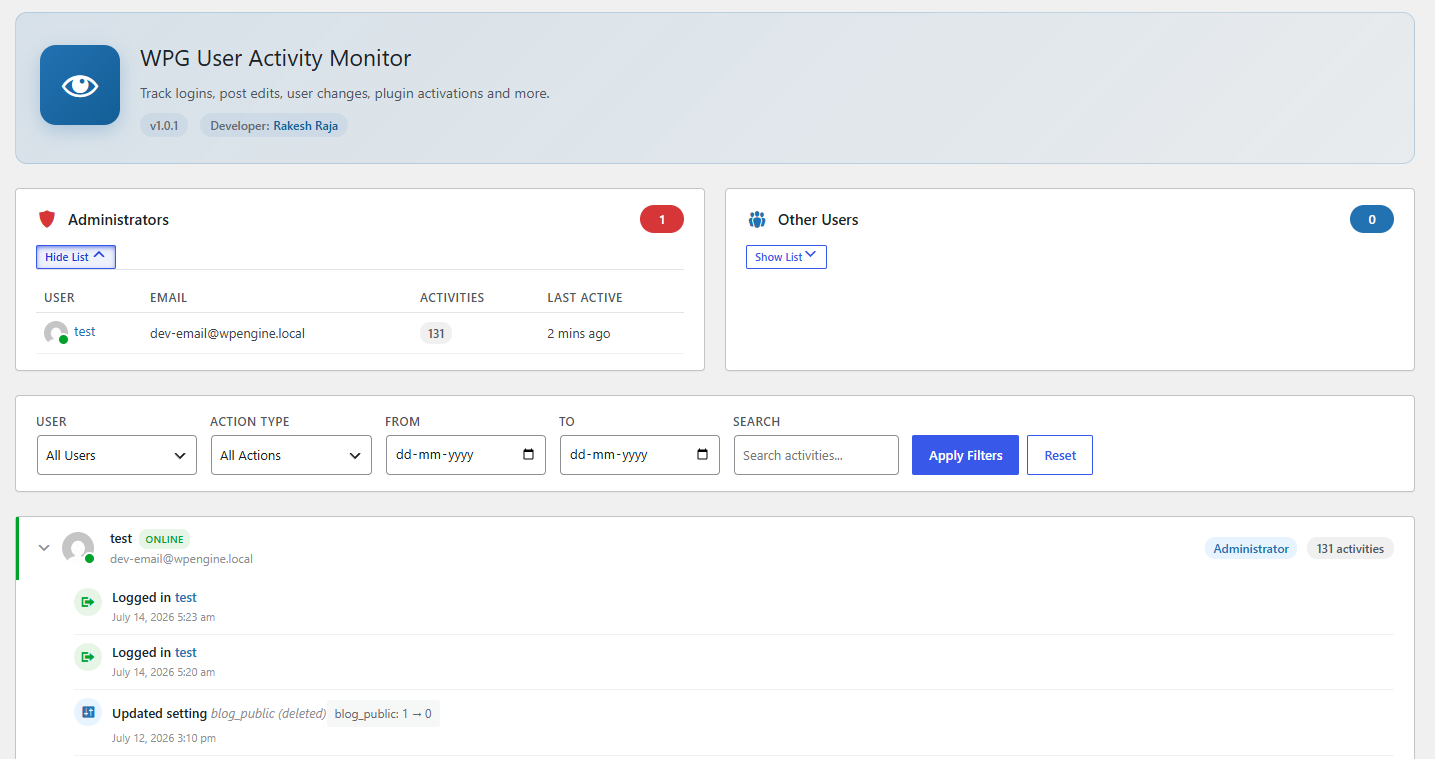Viewport: 1435px width, 759px height.
Task: Click the FROM date input field
Action: 465,455
